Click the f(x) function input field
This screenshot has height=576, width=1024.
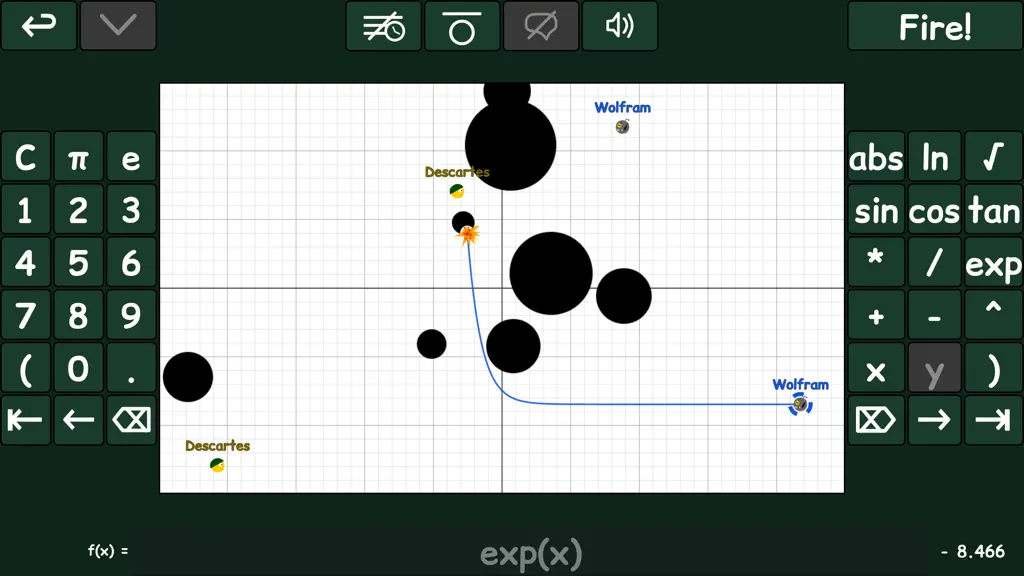point(531,554)
